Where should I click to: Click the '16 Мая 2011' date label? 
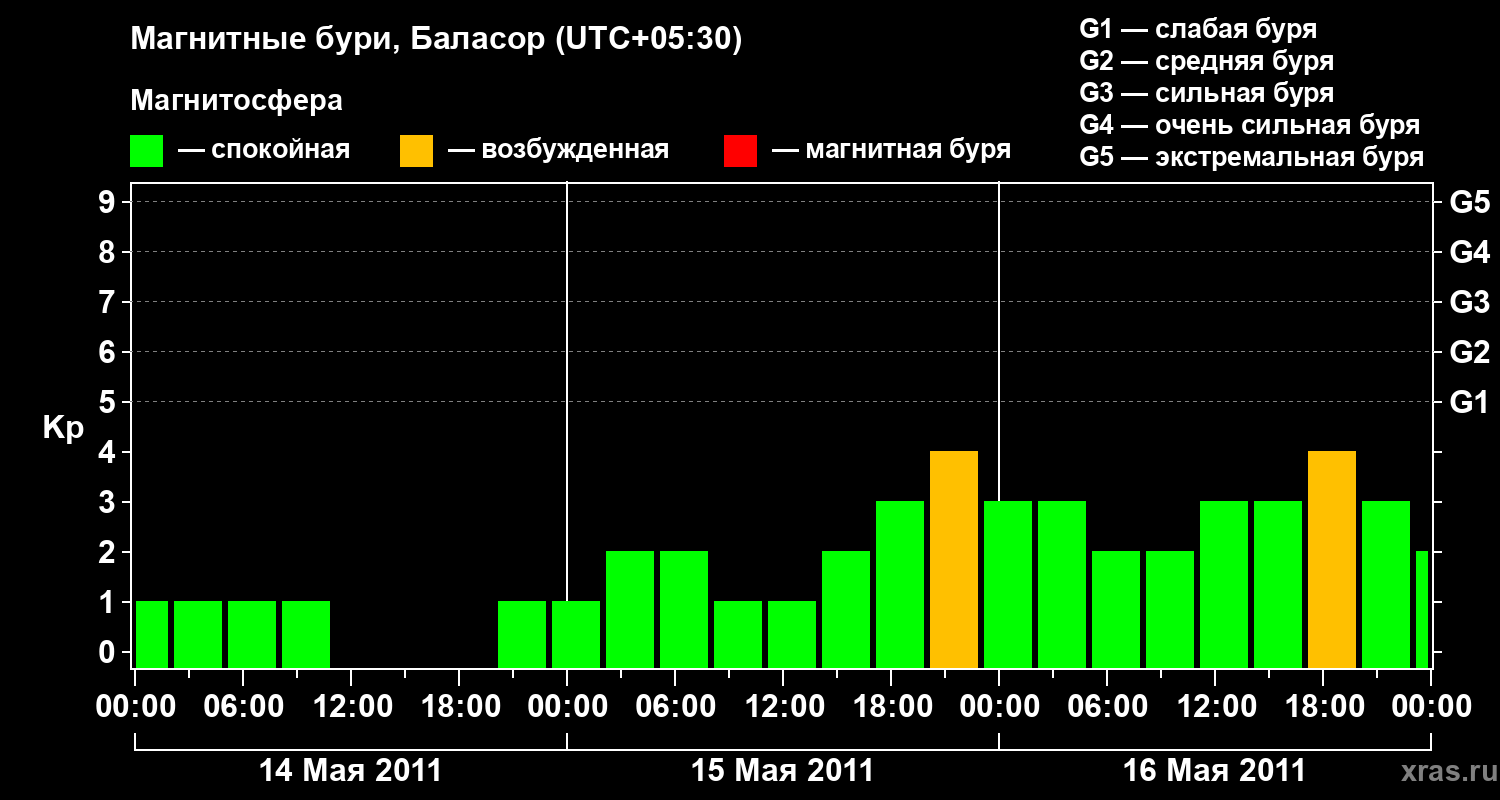click(x=1215, y=771)
